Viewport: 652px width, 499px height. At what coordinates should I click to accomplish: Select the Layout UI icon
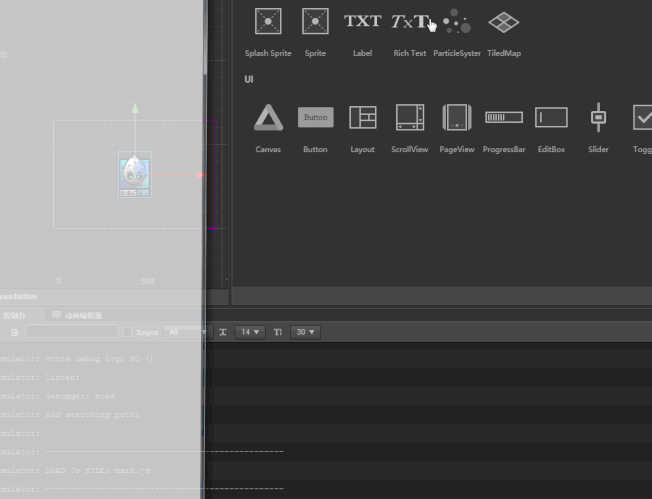[363, 117]
